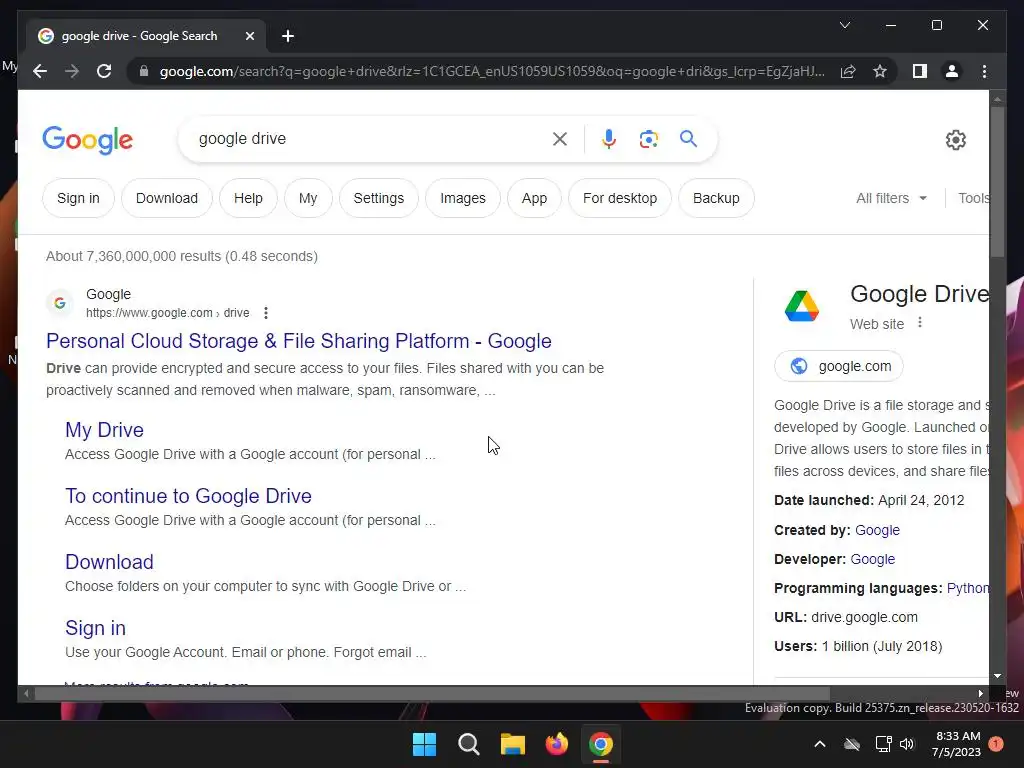This screenshot has height=768, width=1024.
Task: Open the 'My Drive' sitelink
Action: [x=104, y=430]
